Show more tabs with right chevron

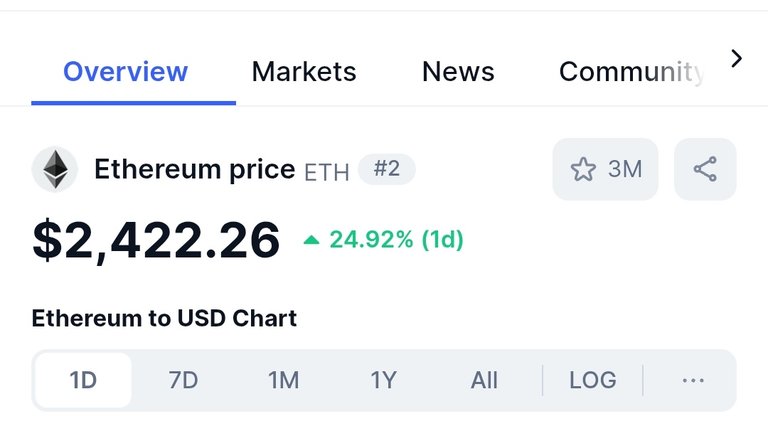click(x=736, y=58)
